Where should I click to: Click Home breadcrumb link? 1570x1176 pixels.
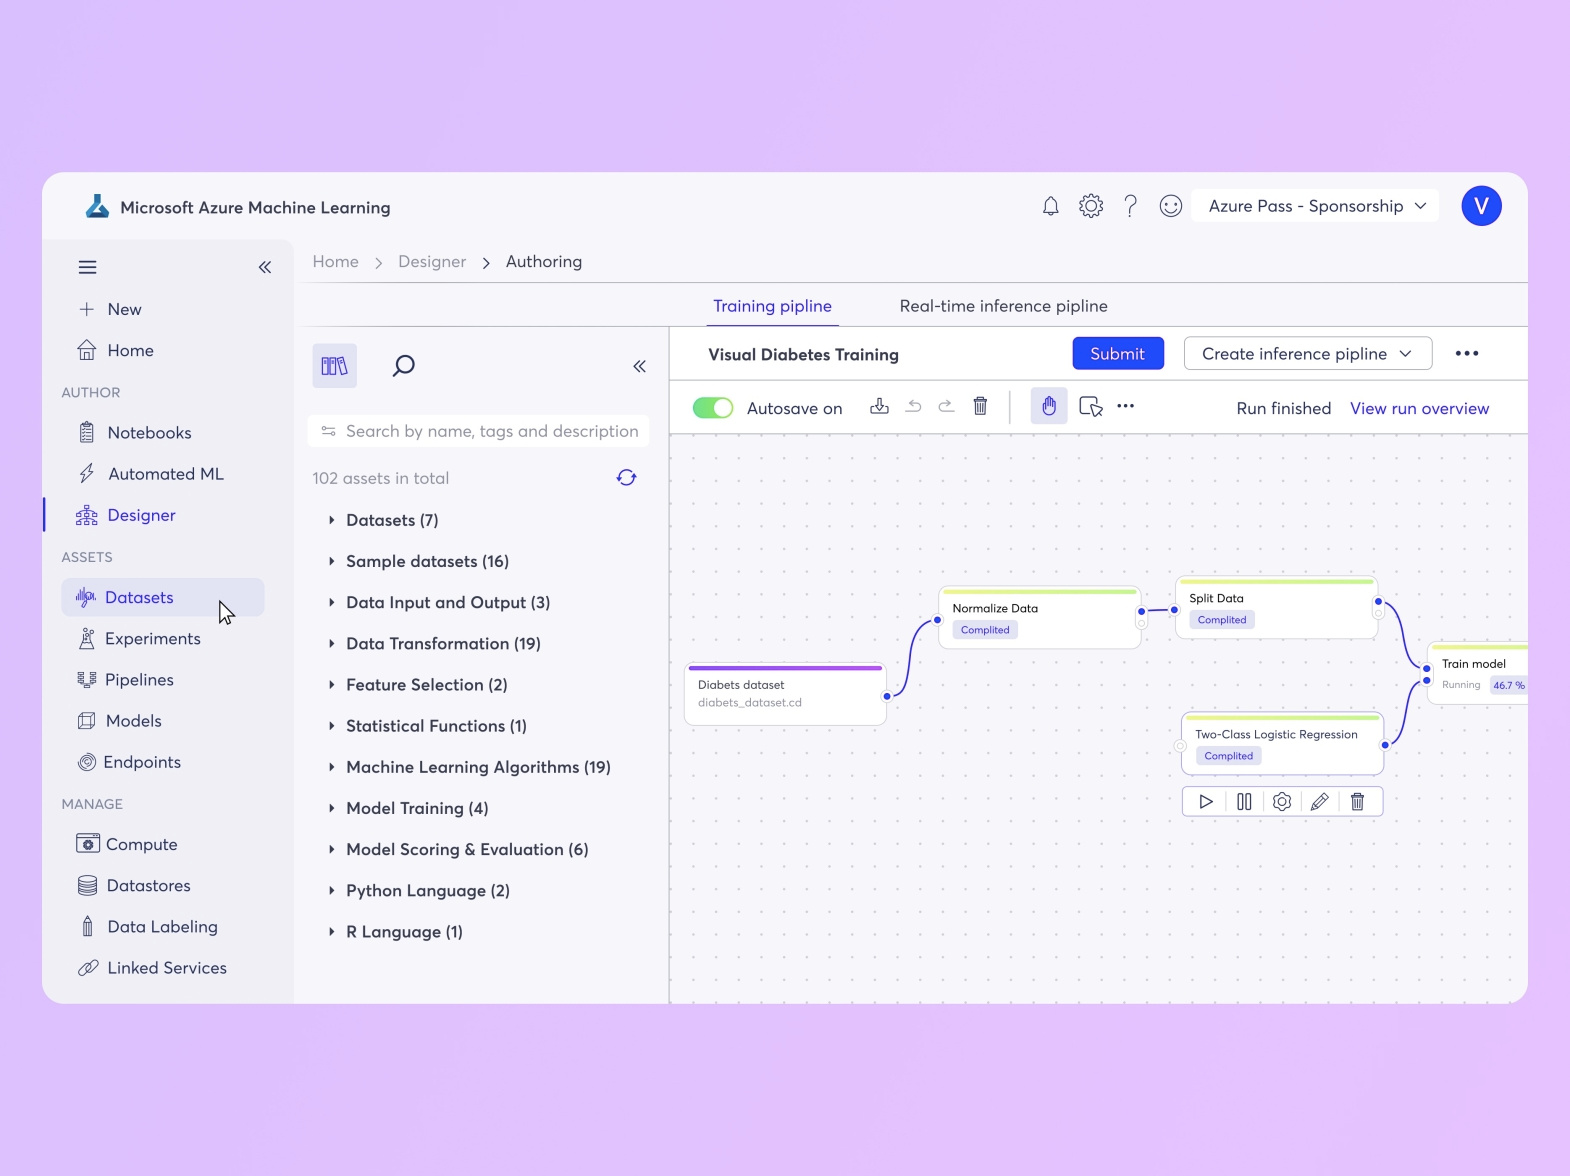tap(335, 262)
